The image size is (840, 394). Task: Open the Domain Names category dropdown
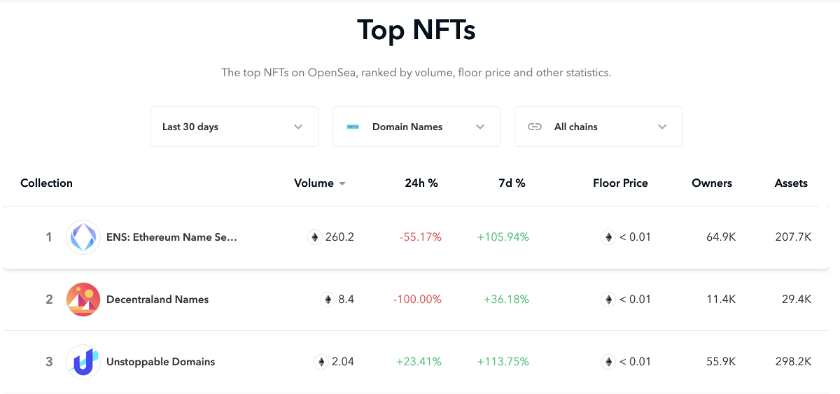point(416,127)
